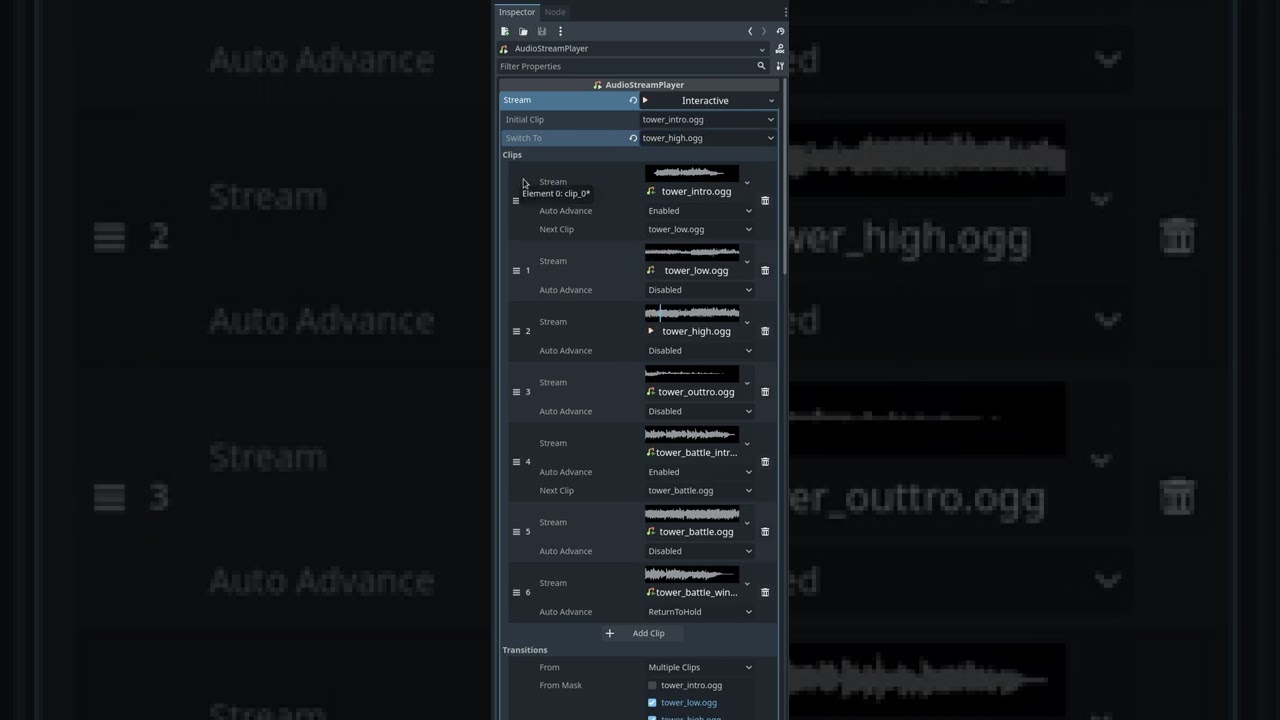Uncheck tower_low.ogg in From Mask
The image size is (1280, 720).
point(652,703)
